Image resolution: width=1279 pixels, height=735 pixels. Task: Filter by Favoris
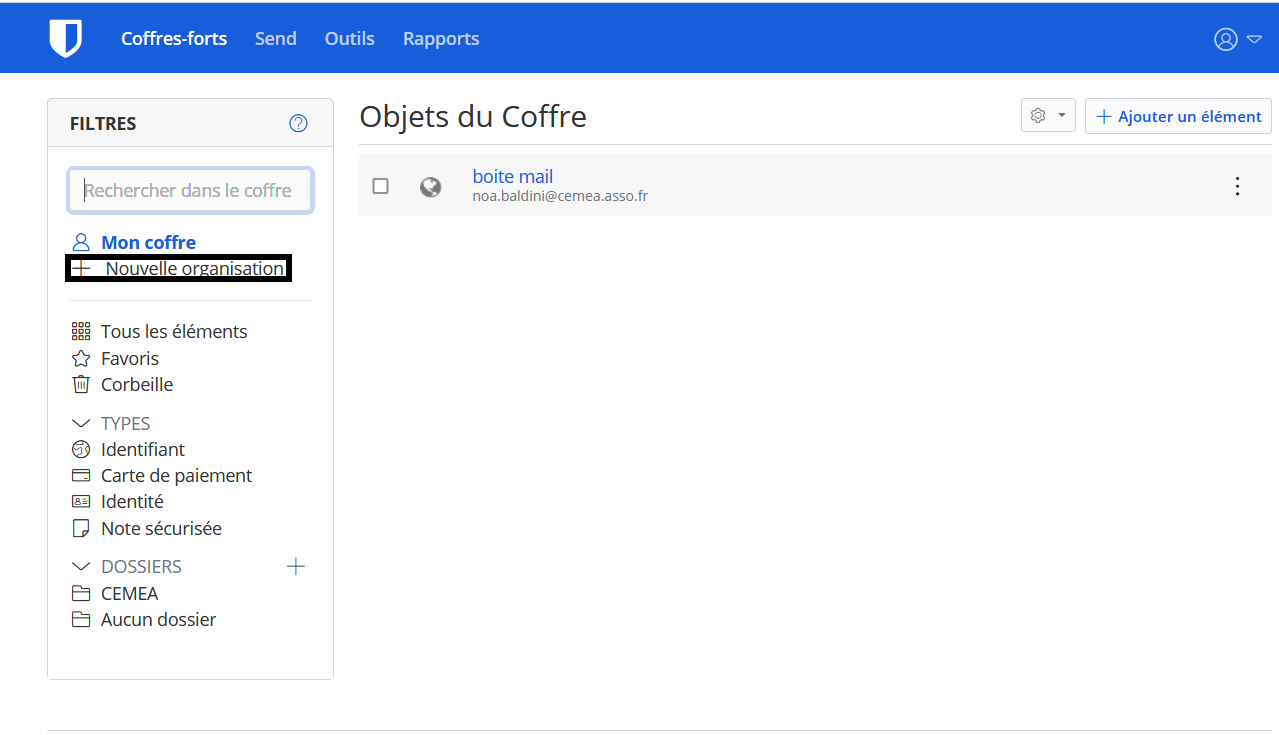pyautogui.click(x=130, y=358)
